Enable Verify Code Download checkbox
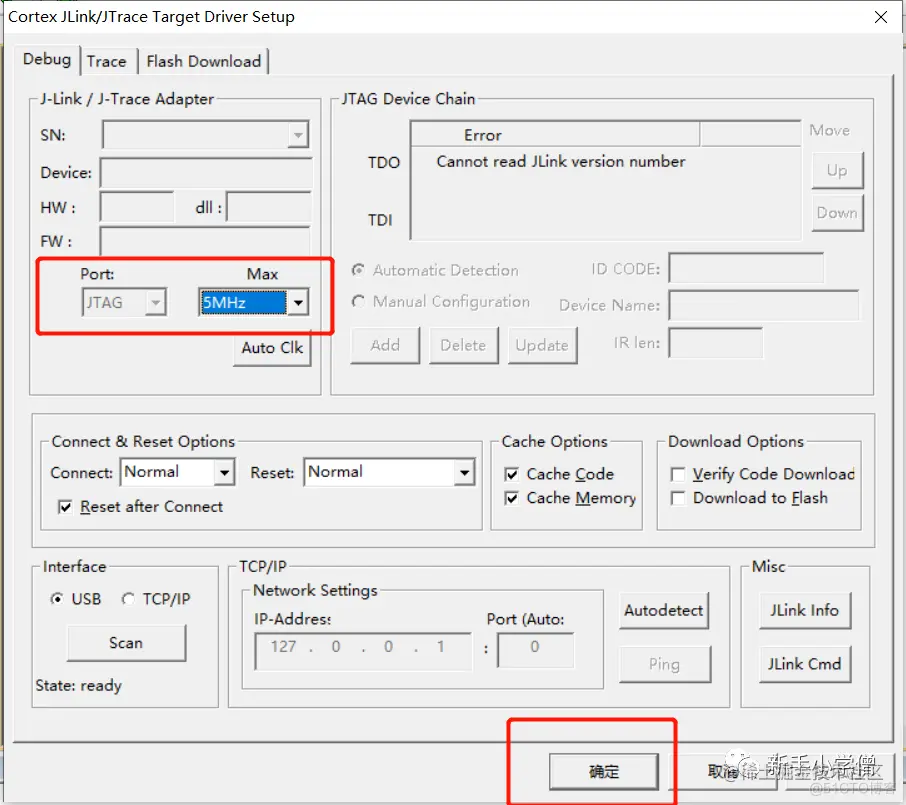Viewport: 906px width, 805px height. click(678, 474)
